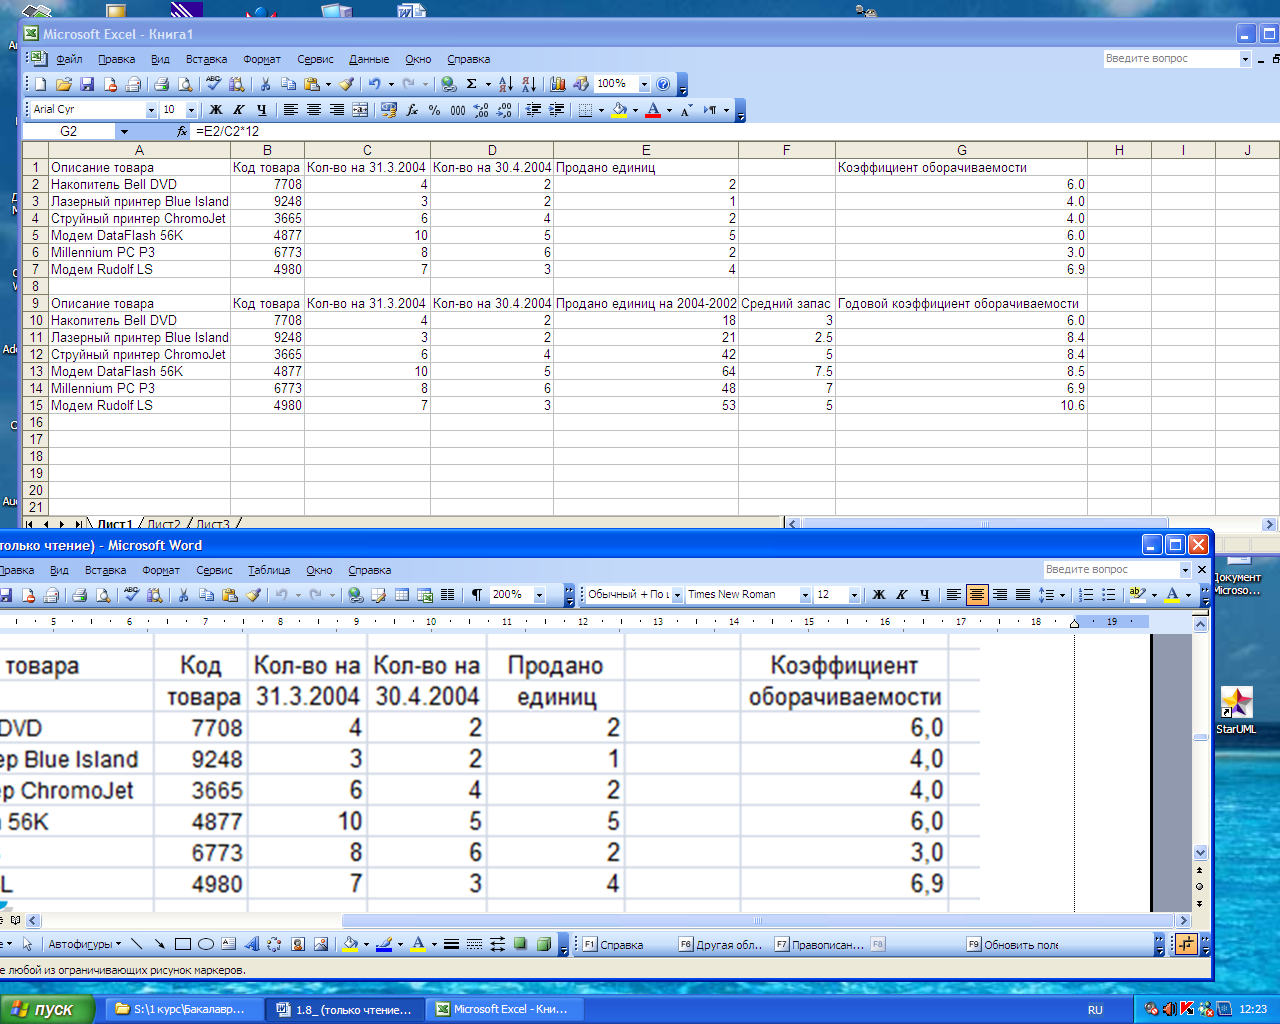Click Word's Numbered list icon
This screenshot has width=1280, height=1024.
click(1086, 595)
